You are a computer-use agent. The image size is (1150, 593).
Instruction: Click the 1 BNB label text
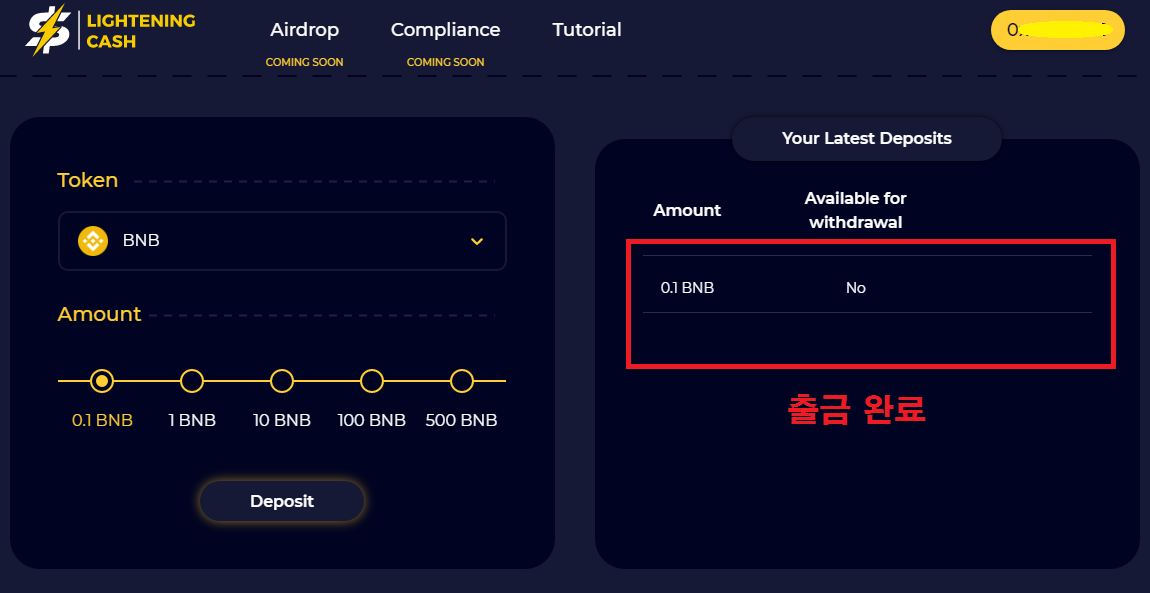tap(192, 421)
